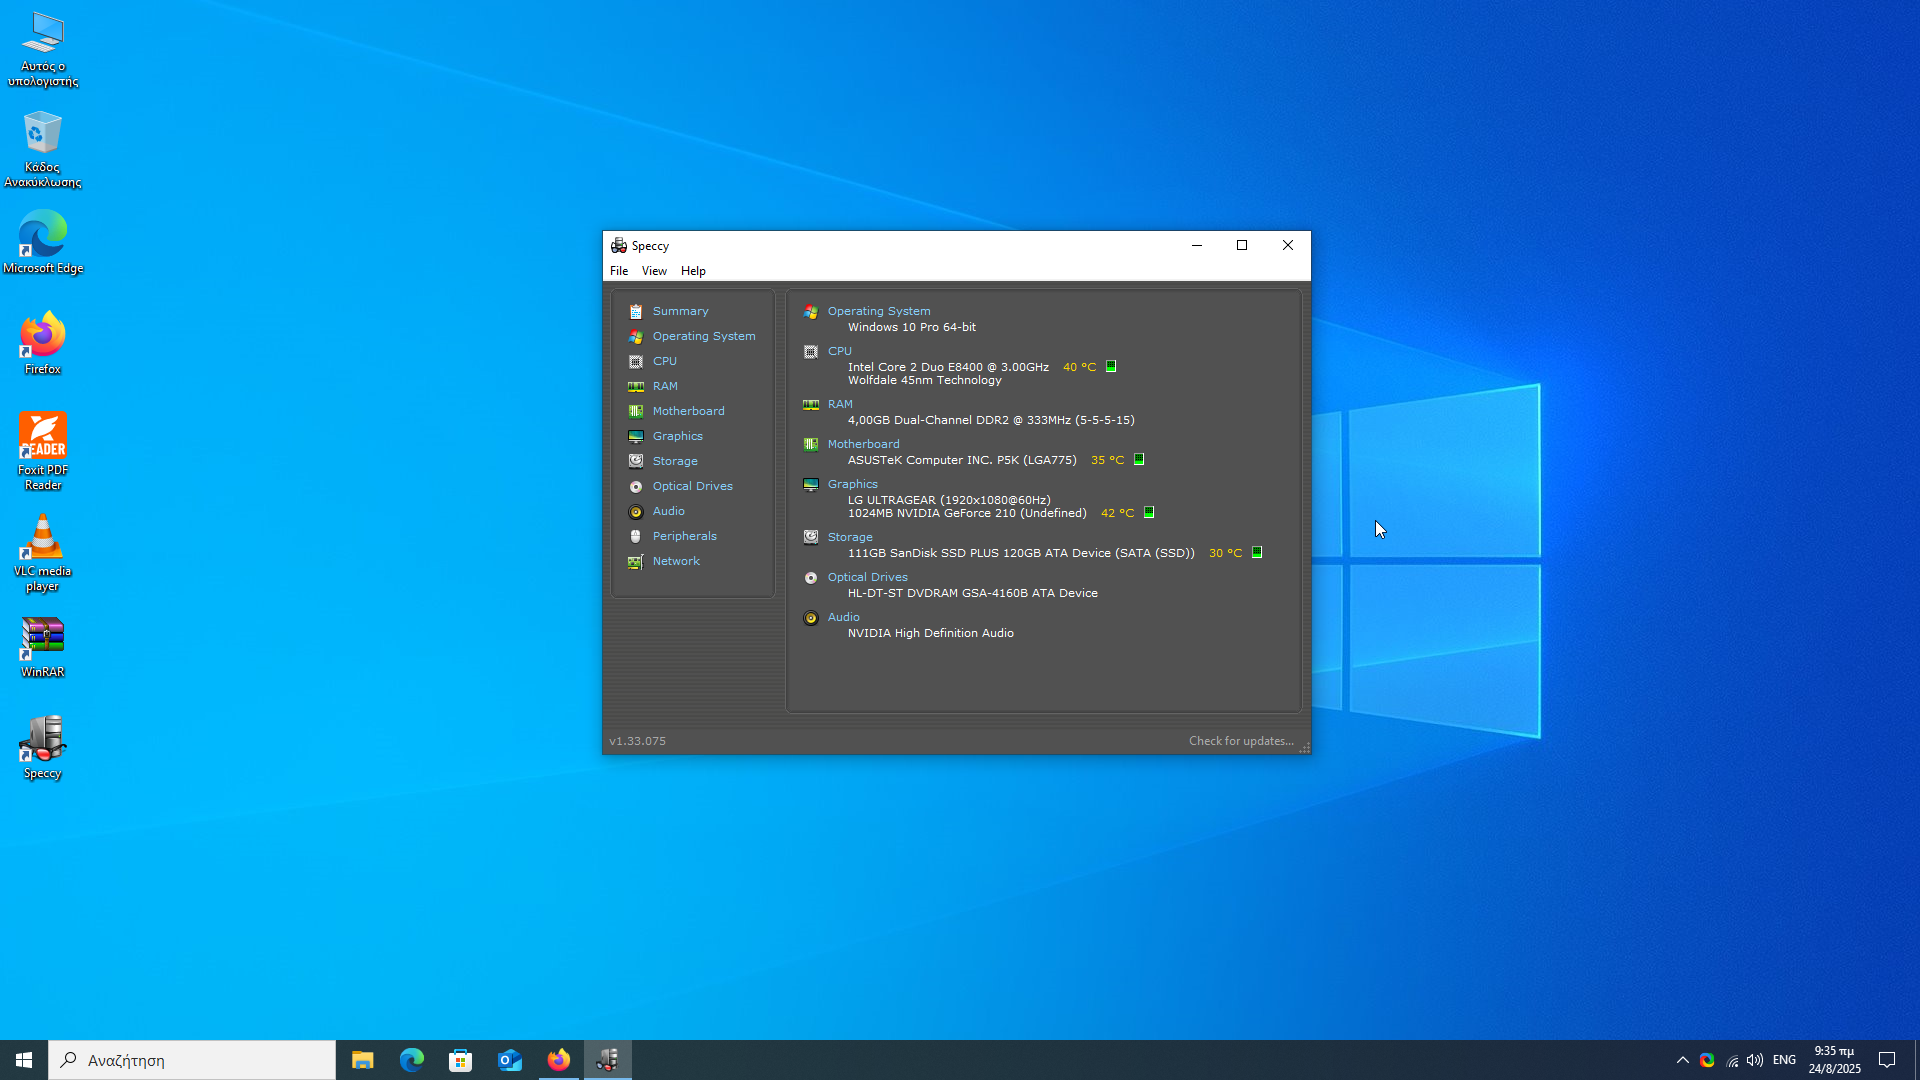Click the text Windows 10 Pro 64-bit

(x=912, y=327)
